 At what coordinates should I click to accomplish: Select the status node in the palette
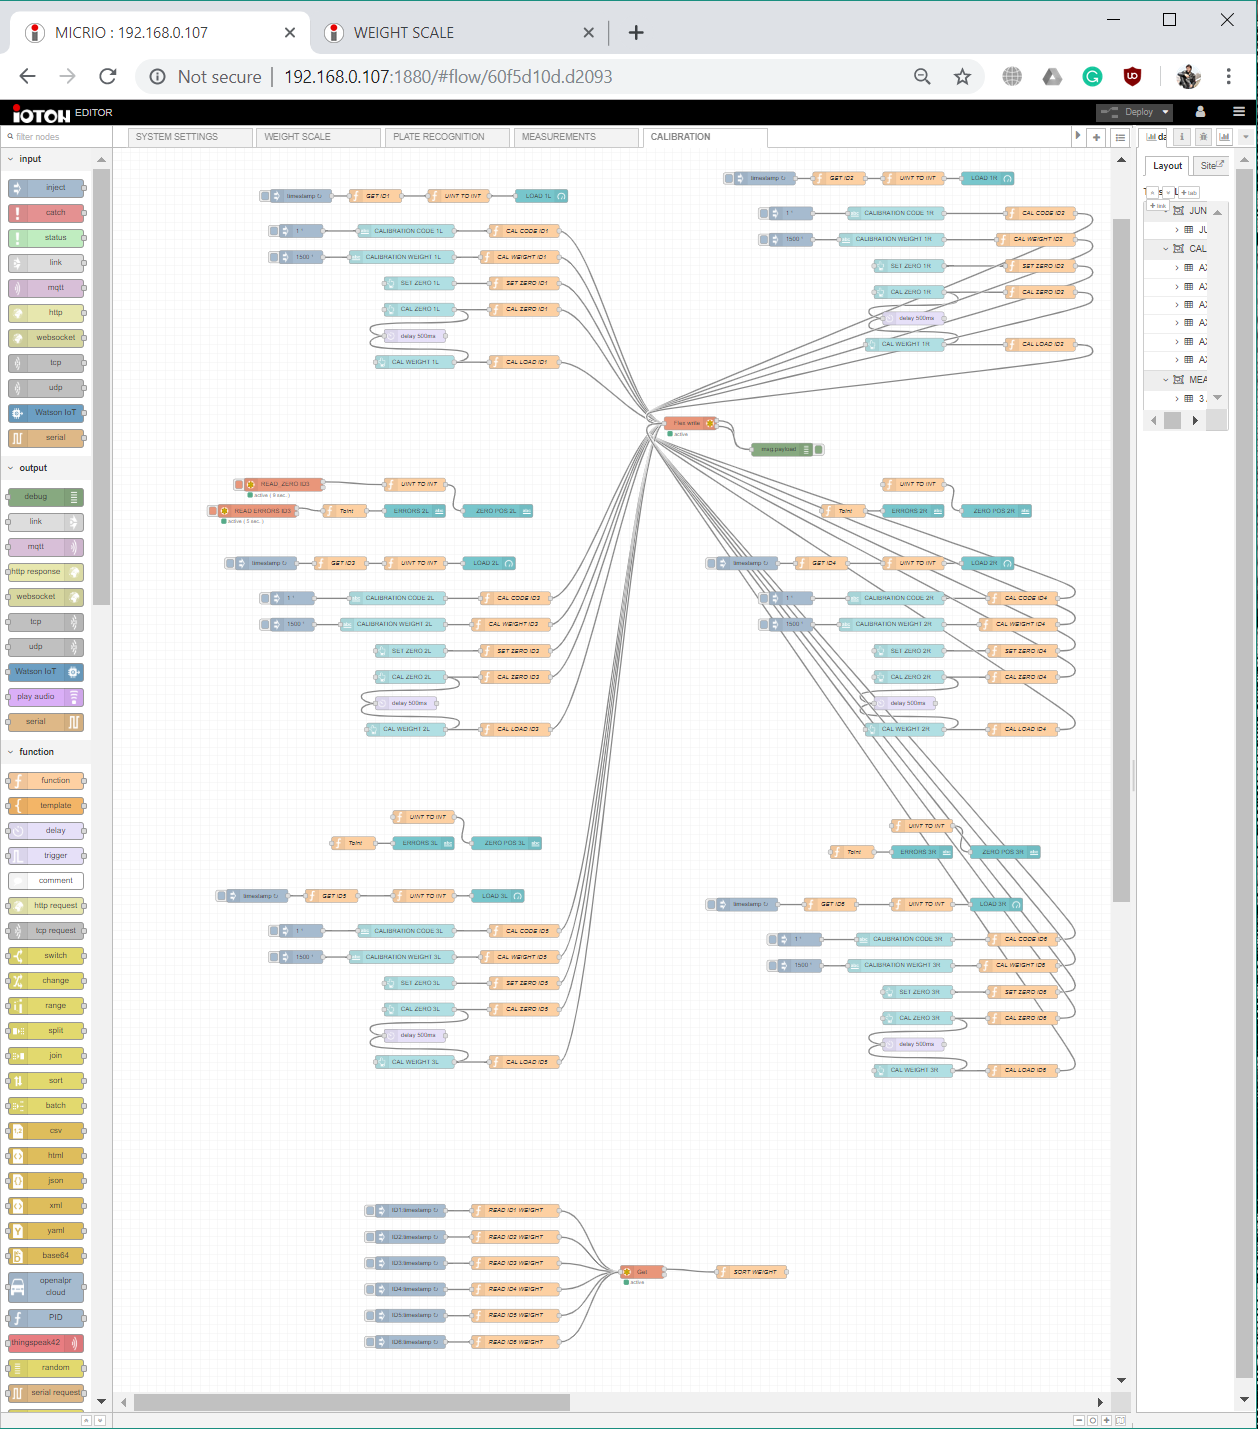[x=47, y=238]
